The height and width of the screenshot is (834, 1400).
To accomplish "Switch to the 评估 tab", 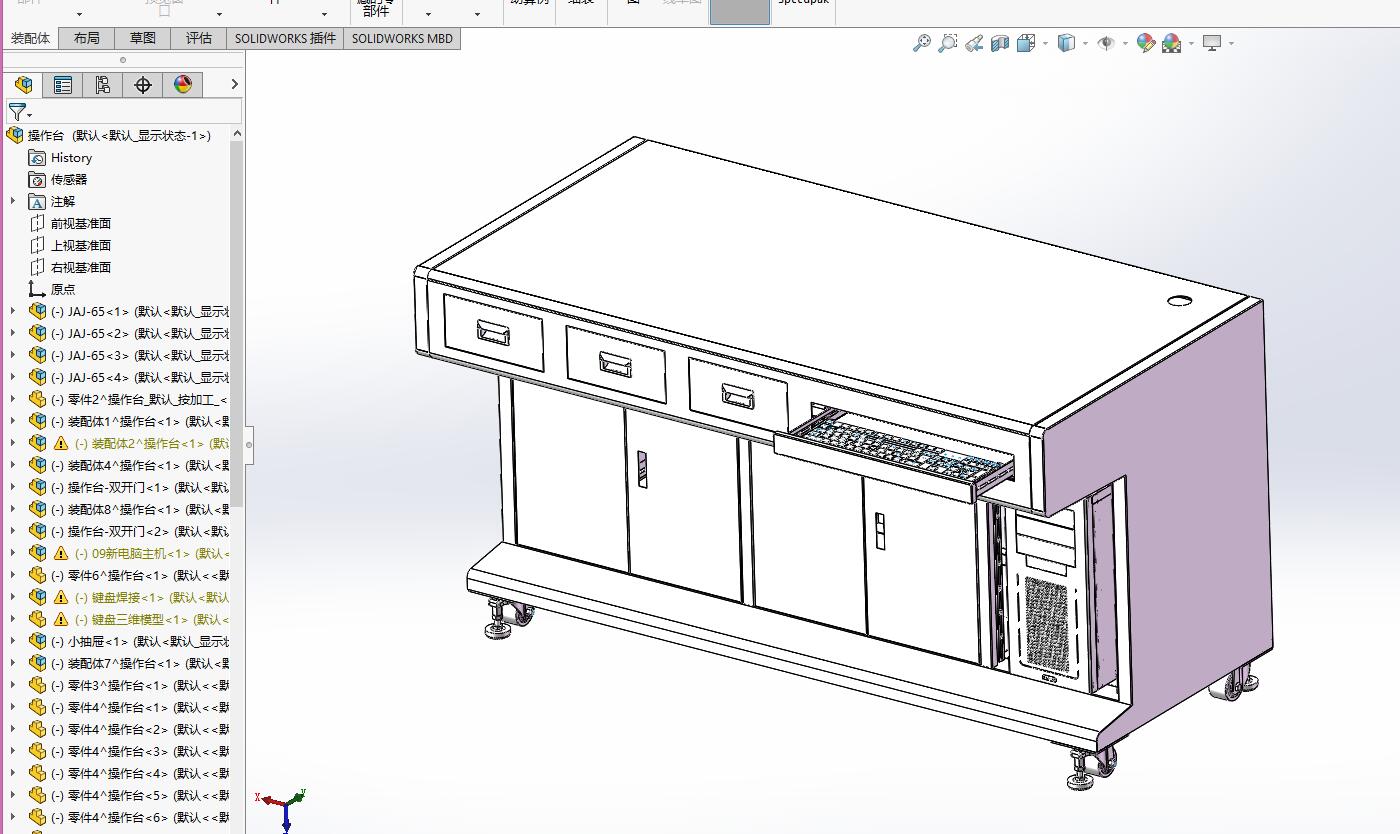I will click(x=199, y=38).
